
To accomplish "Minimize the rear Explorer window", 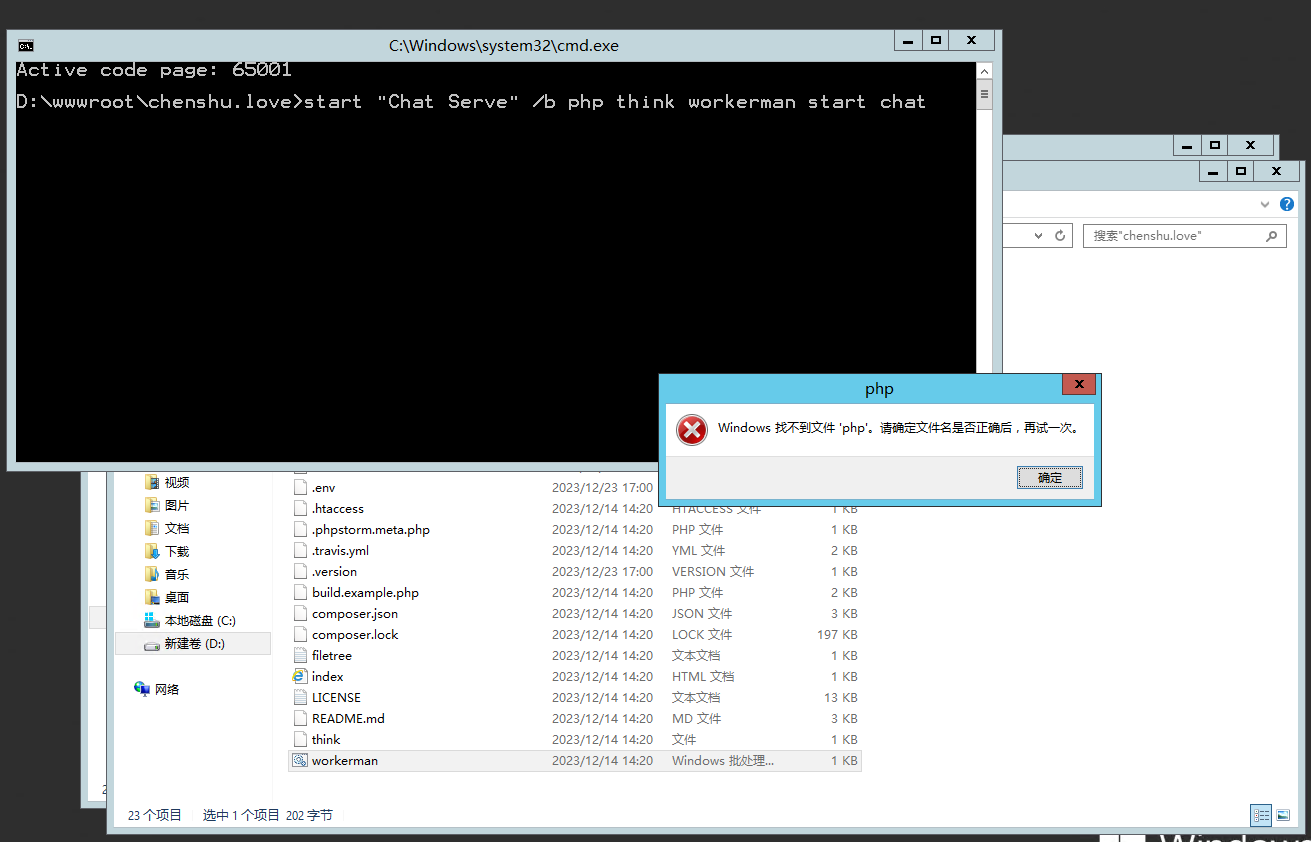I will click(x=1187, y=145).
